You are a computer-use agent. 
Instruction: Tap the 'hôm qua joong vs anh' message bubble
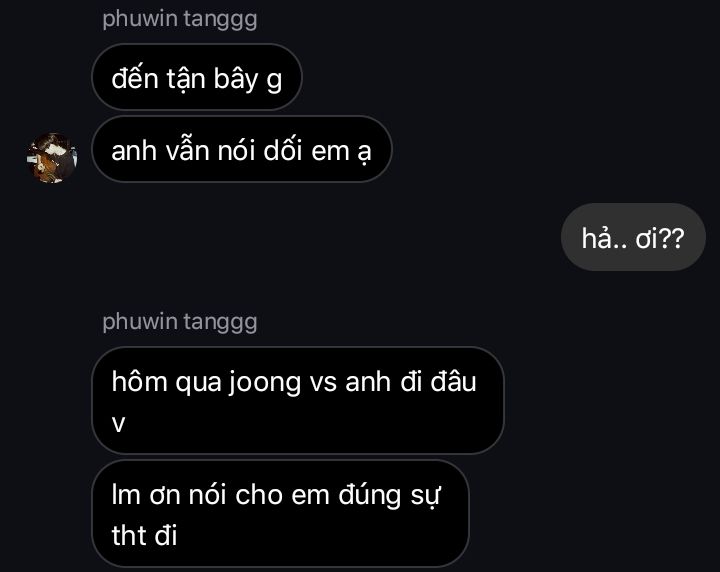tap(298, 401)
